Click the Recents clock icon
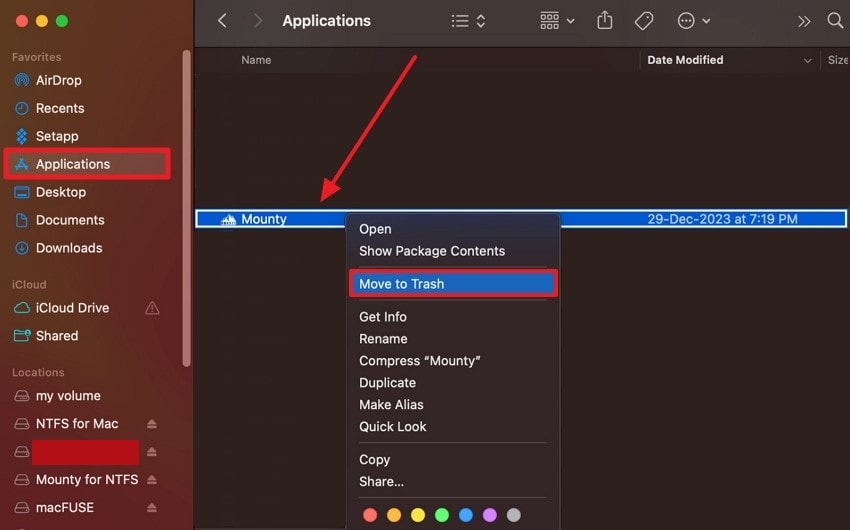 tap(22, 108)
